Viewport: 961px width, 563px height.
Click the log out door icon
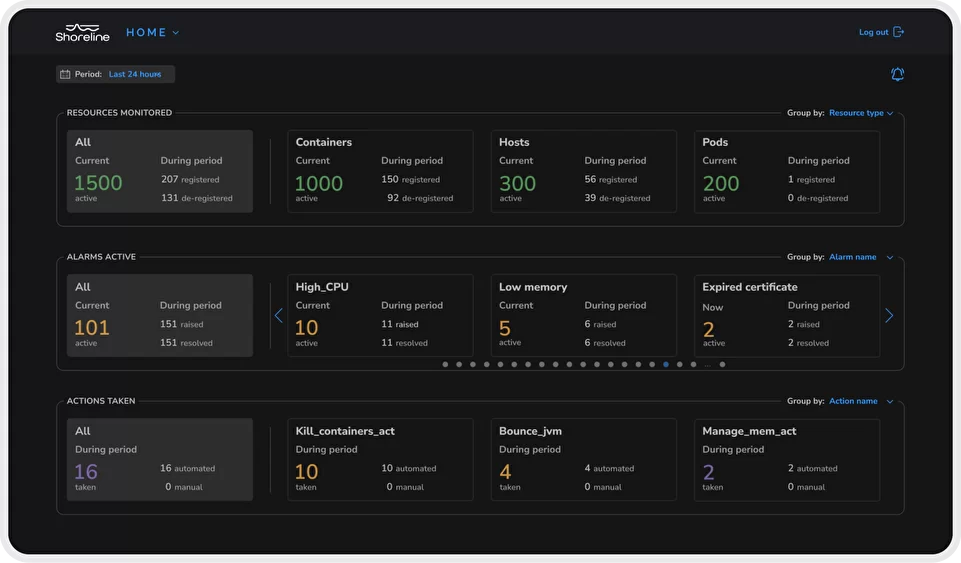(898, 32)
